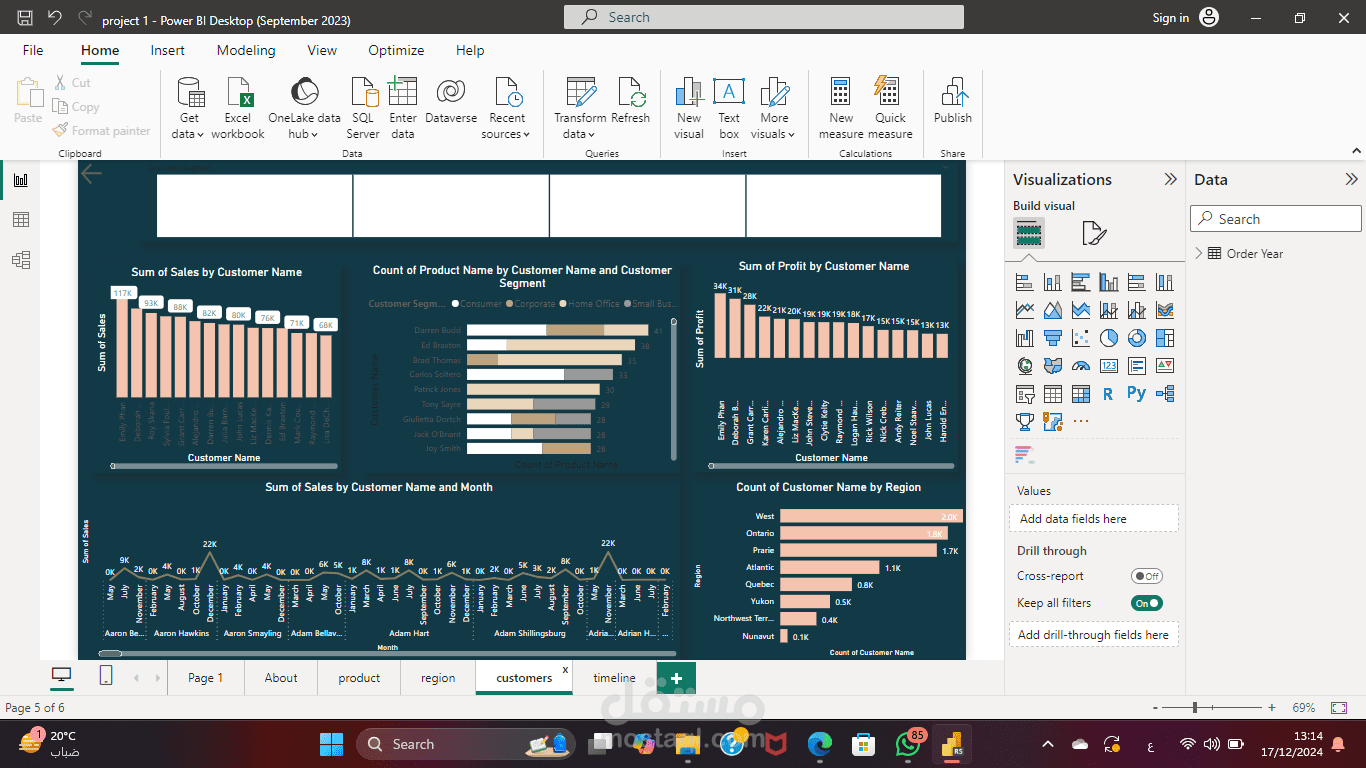Screen dimensions: 1366x768
Task: Insert a Python visual
Action: click(x=1135, y=393)
